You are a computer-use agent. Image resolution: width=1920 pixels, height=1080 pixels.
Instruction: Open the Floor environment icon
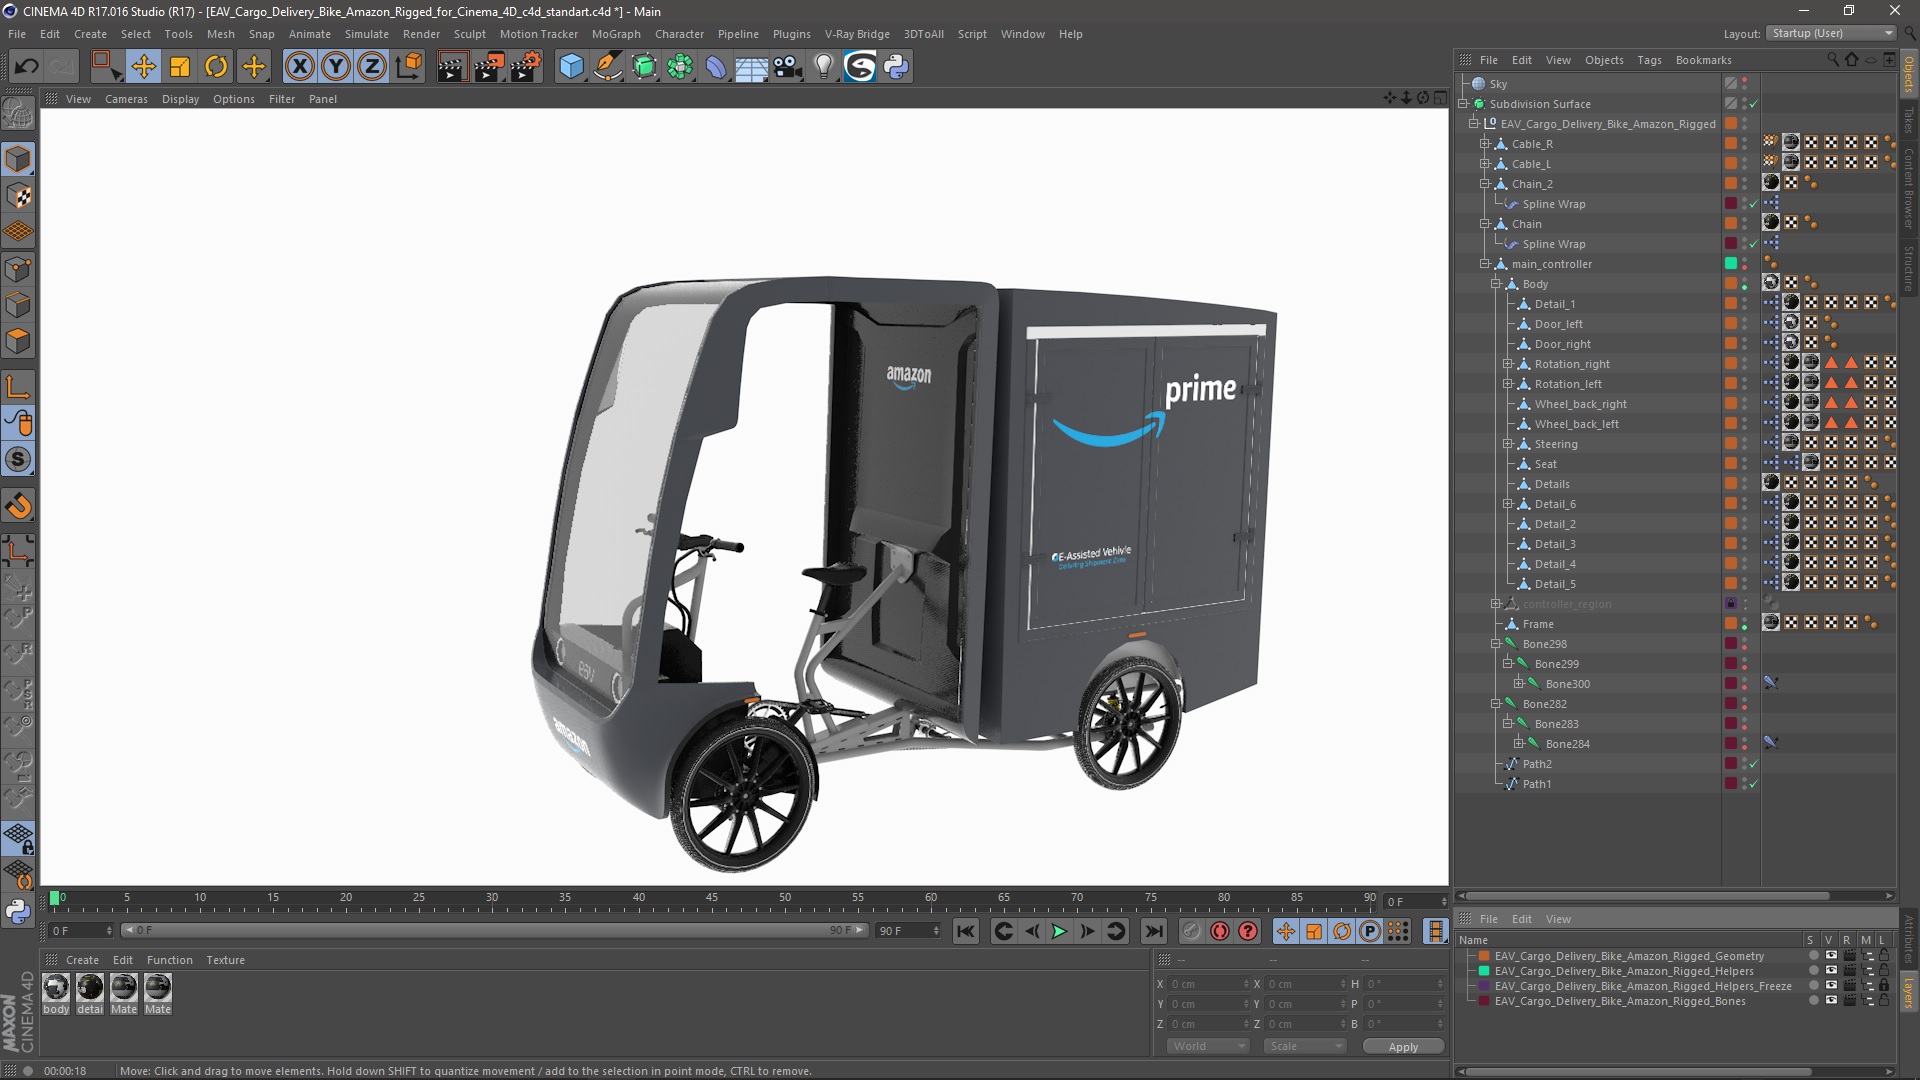(x=751, y=67)
